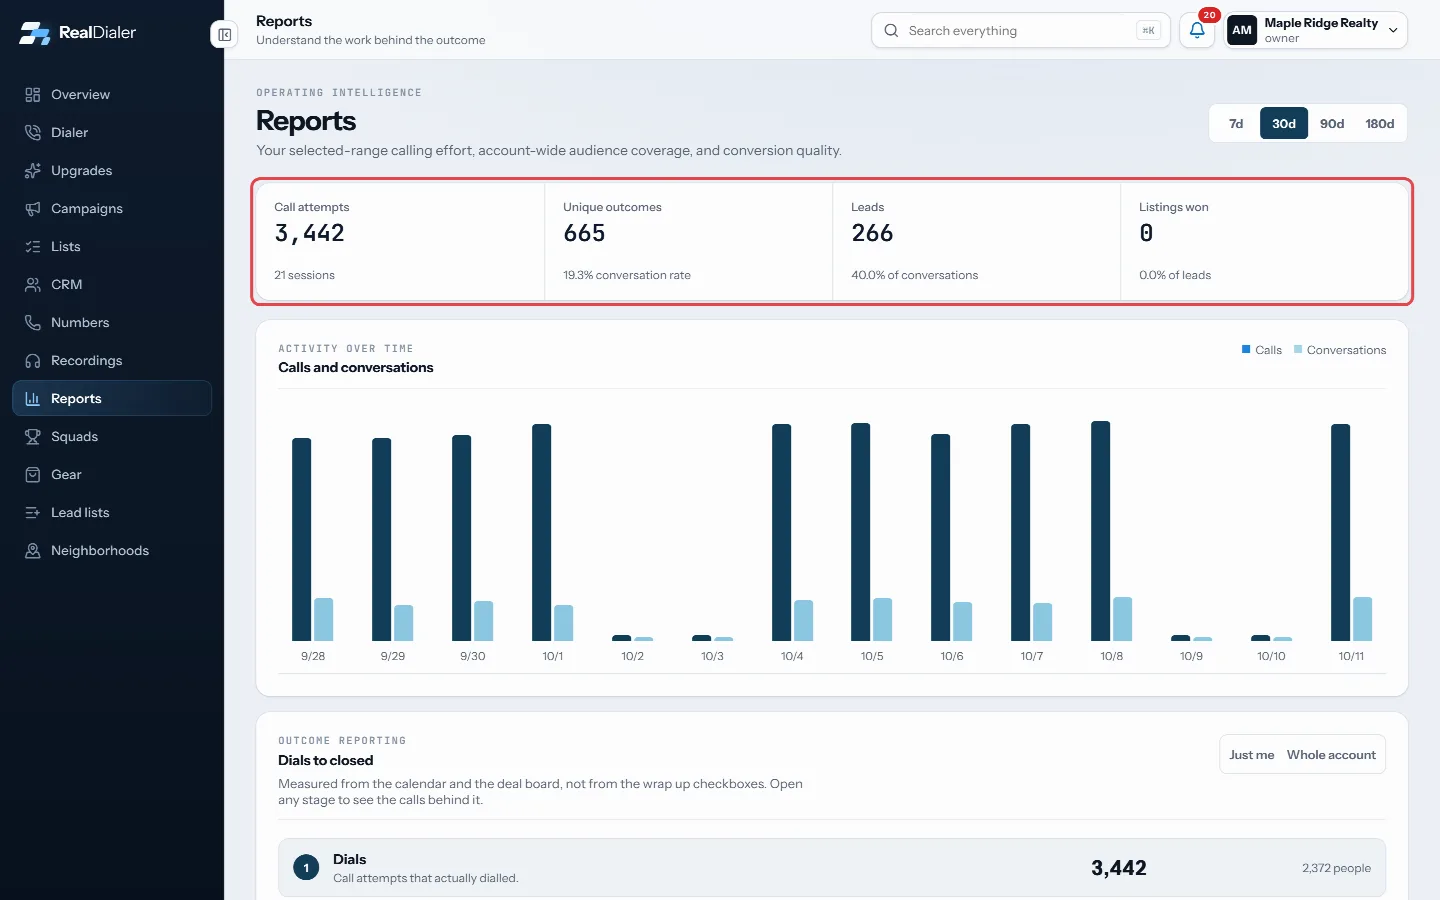Toggle the Calls legend series

[1261, 350]
